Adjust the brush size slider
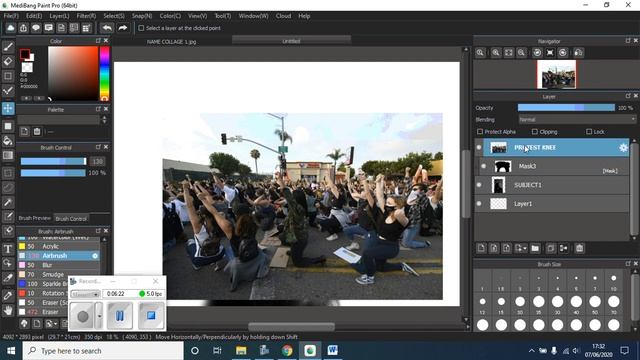Image resolution: width=640 pixels, height=360 pixels. tap(53, 161)
